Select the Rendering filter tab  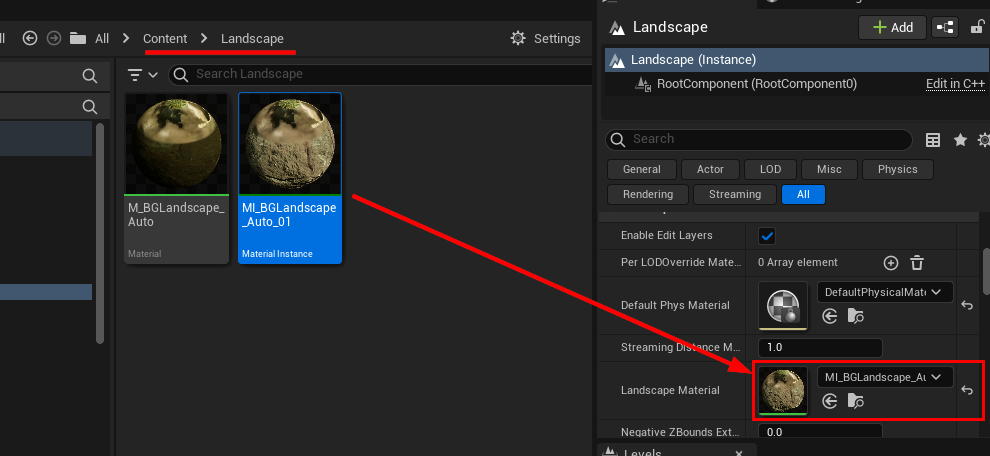coord(648,195)
